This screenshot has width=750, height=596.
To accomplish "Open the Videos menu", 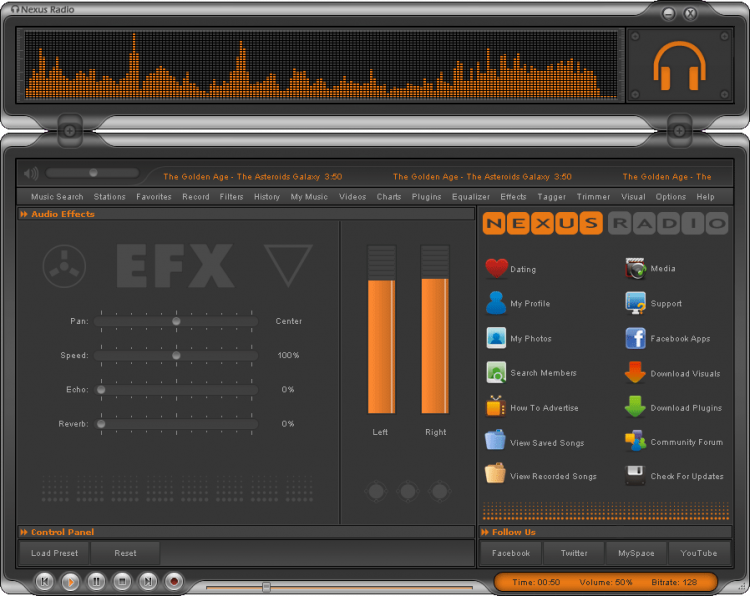I will (353, 197).
